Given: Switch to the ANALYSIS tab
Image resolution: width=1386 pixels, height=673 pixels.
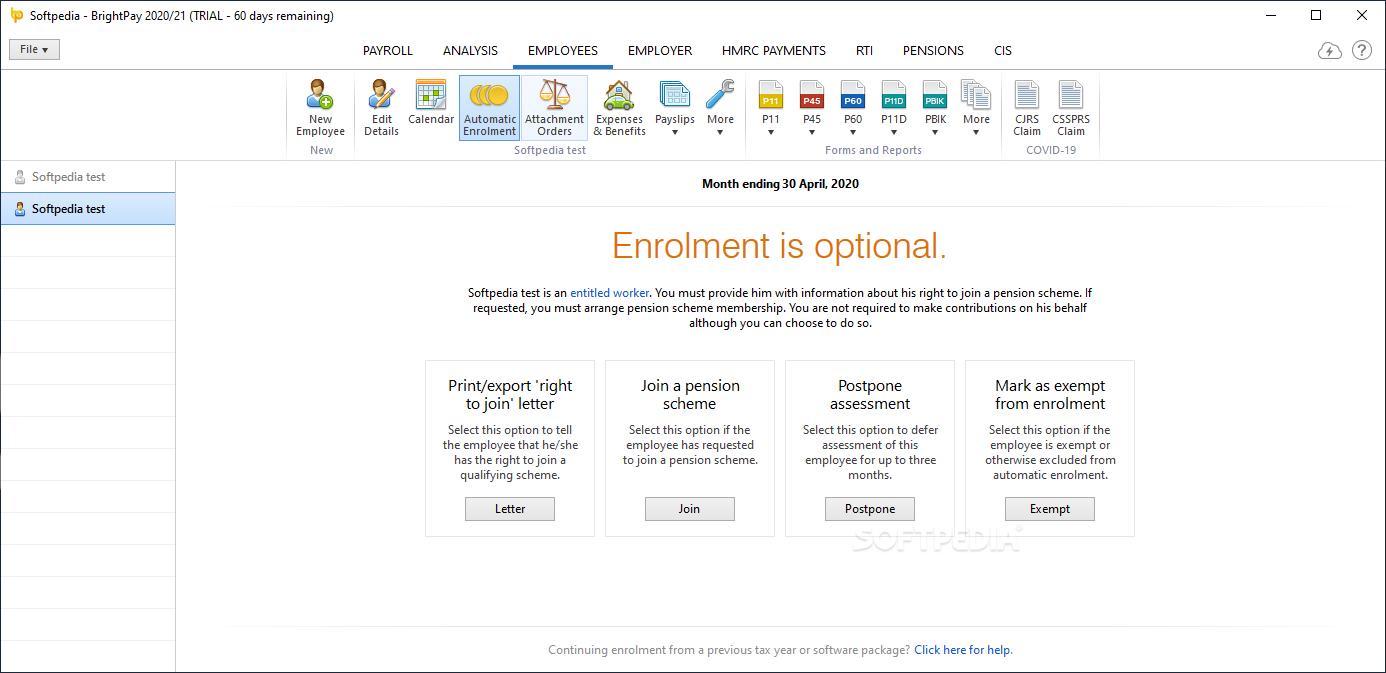Looking at the screenshot, I should [x=470, y=50].
